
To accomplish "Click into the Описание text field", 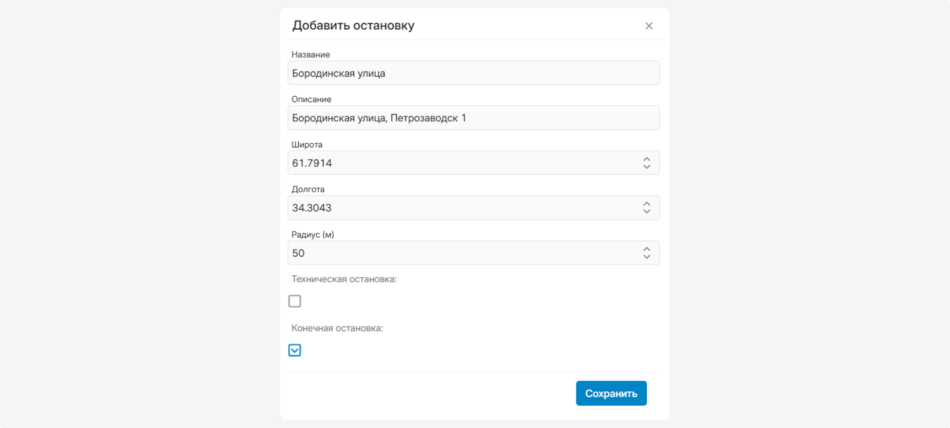I will pos(474,118).
